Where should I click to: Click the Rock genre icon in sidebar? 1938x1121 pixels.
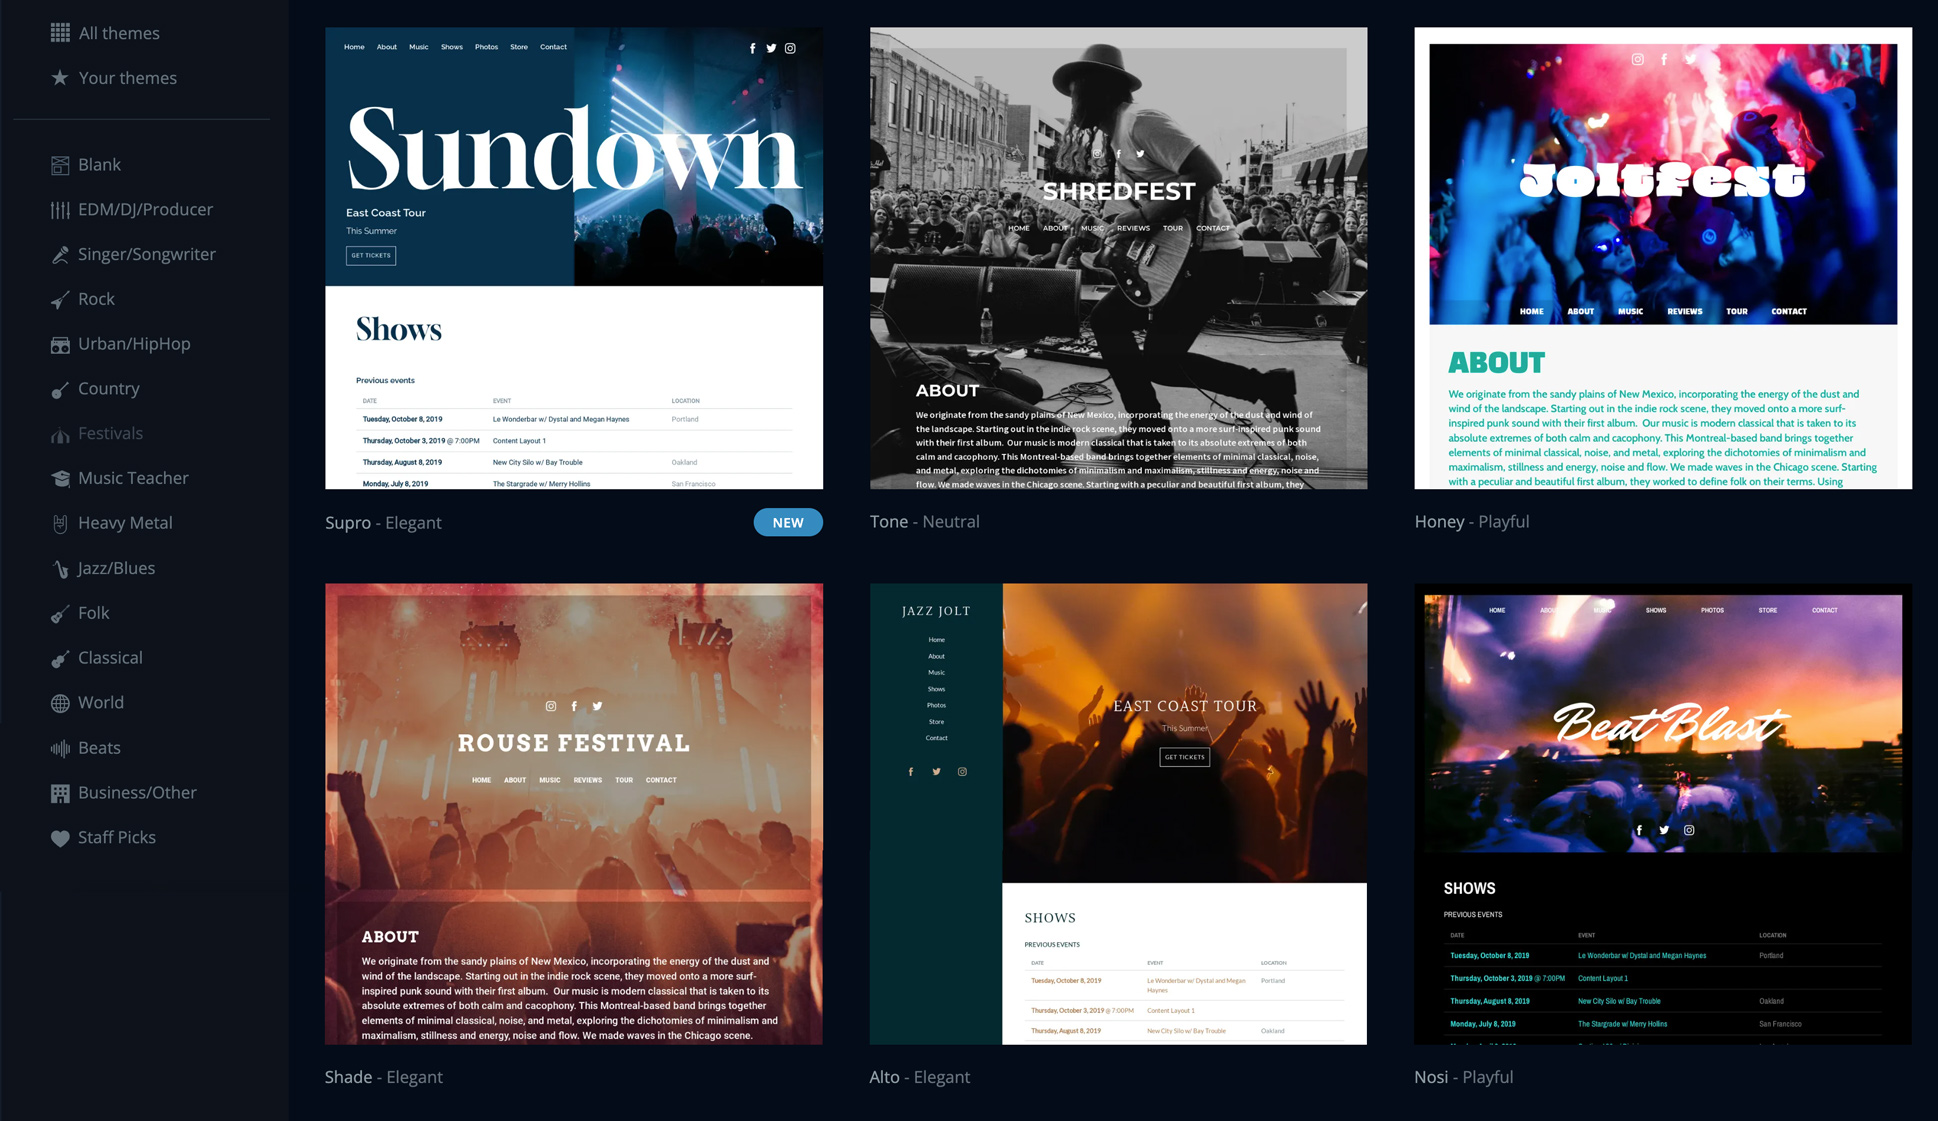[61, 299]
